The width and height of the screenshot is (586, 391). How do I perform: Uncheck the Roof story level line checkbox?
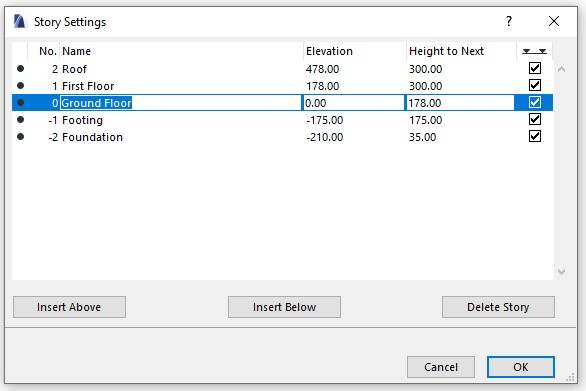pos(535,68)
